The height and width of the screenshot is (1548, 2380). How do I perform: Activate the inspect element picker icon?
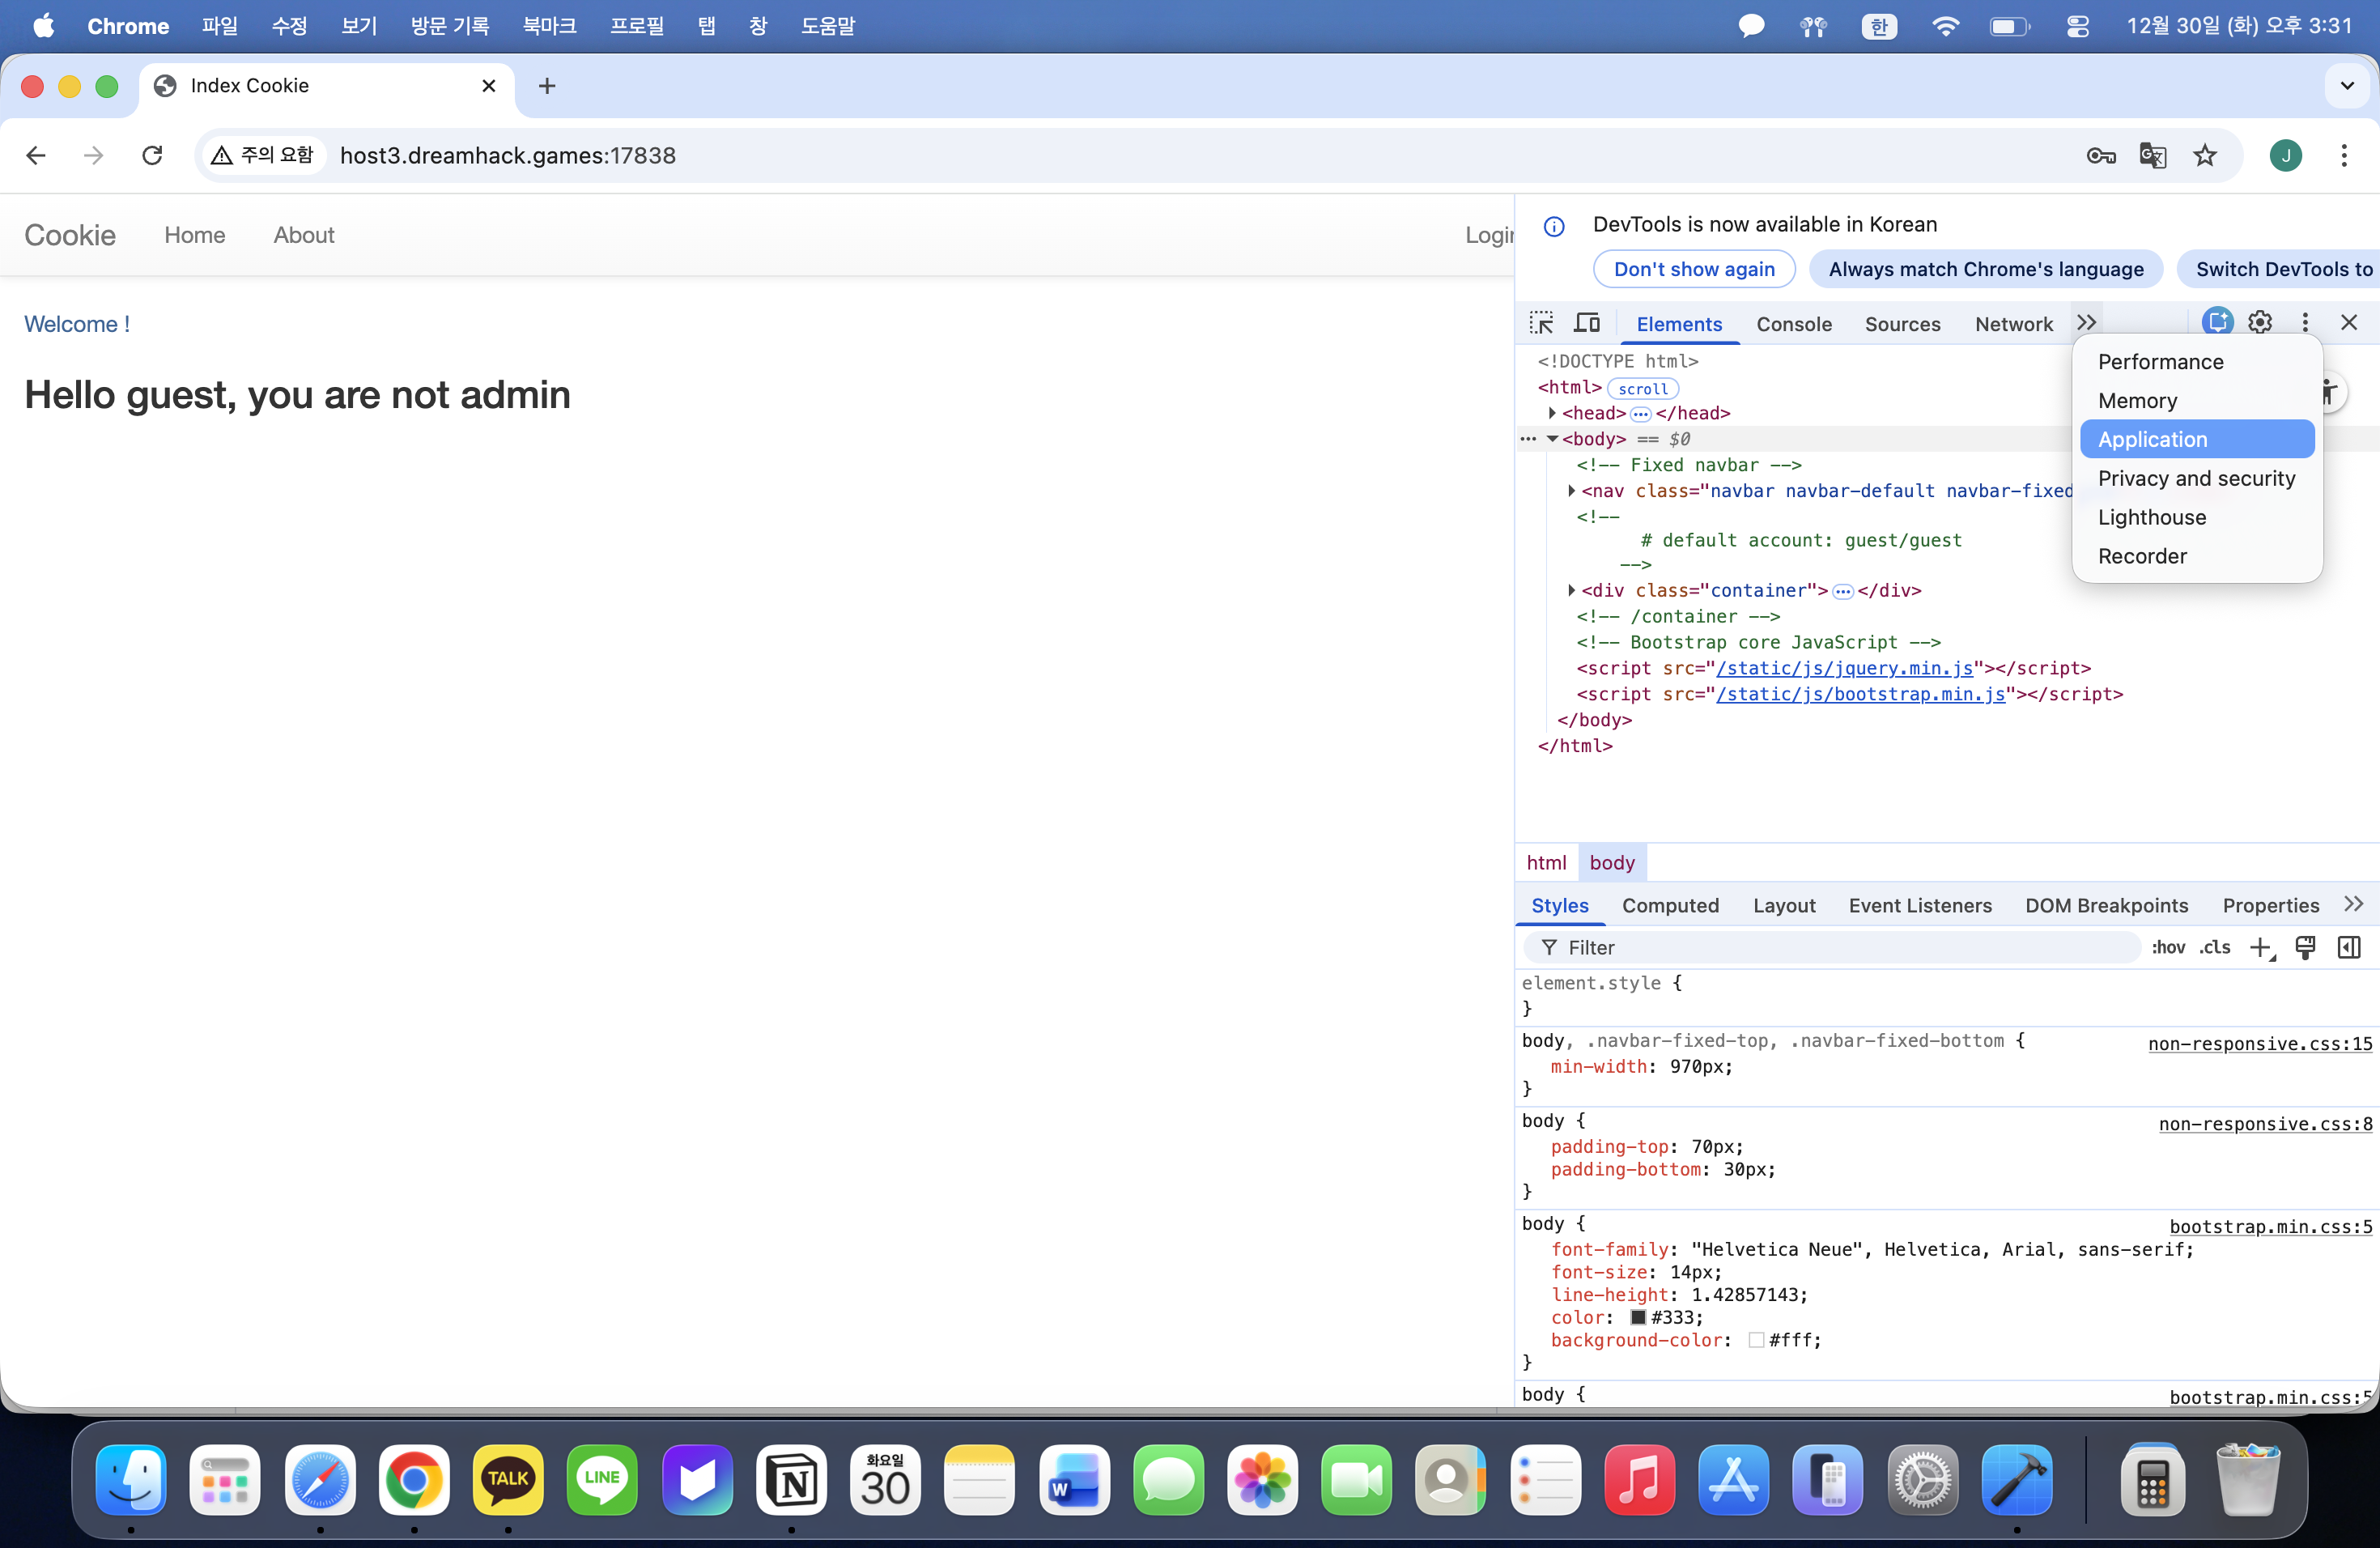(x=1541, y=322)
